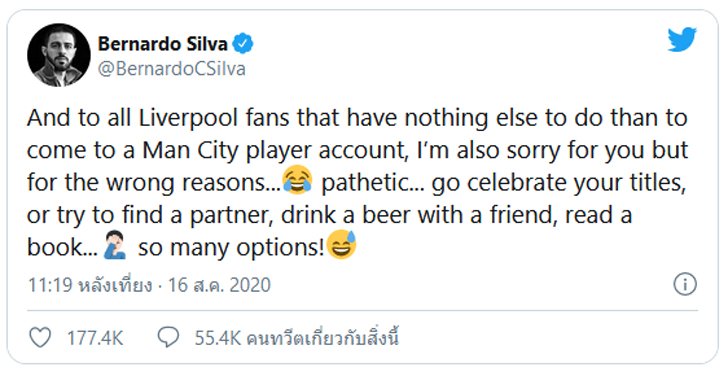Screen dimensions: 728x376
Task: Open Bernardo Silva's profile picture
Action: pyautogui.click(x=59, y=55)
